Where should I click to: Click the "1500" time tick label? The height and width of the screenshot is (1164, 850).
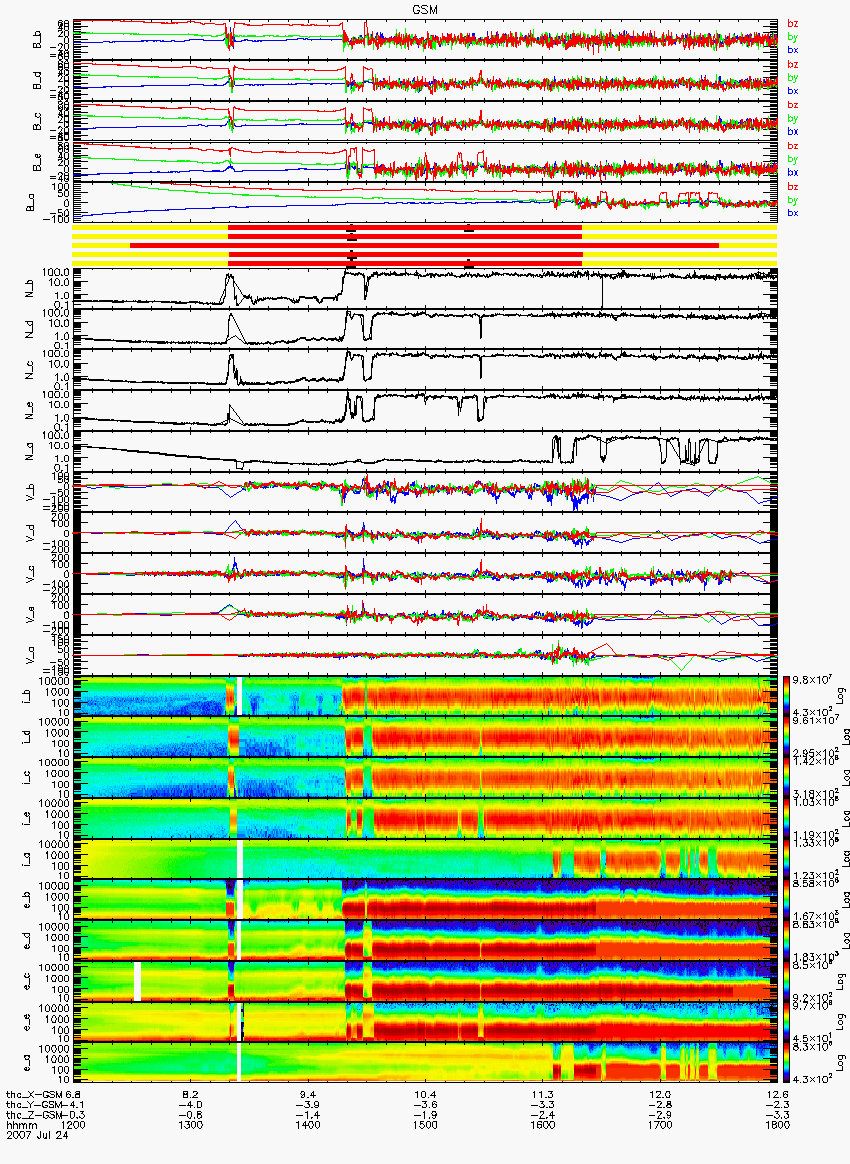[x=425, y=1125]
